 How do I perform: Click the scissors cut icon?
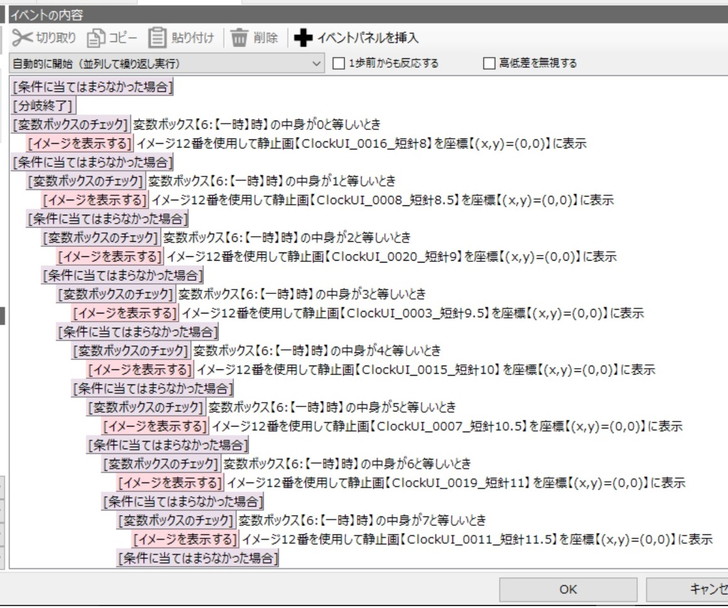click(22, 38)
